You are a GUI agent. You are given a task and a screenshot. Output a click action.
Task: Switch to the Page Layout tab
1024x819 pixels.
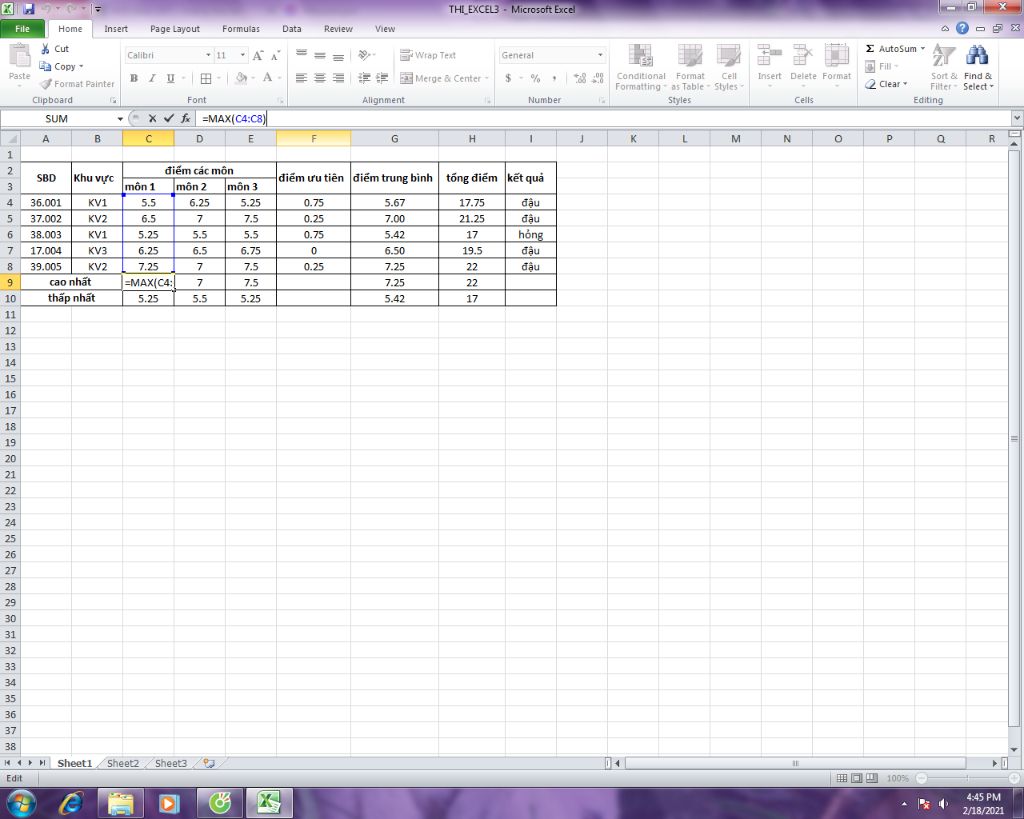(175, 29)
